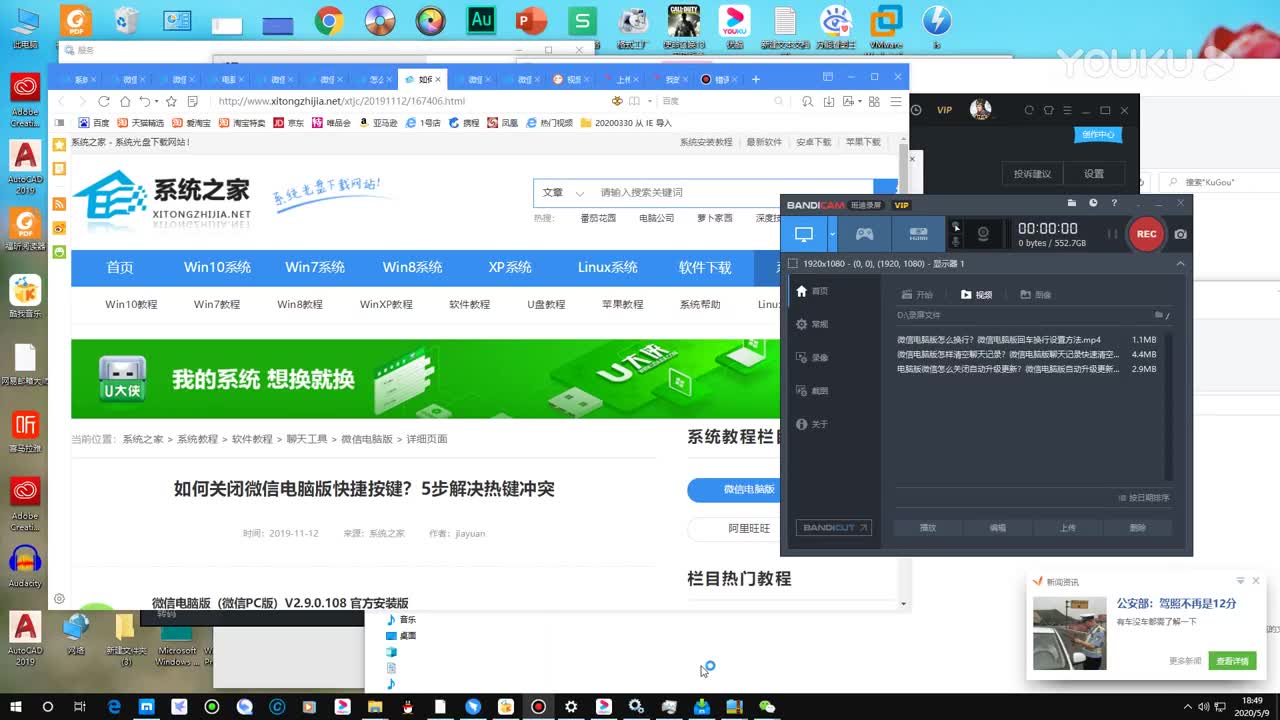Screen dimensions: 1280x720
Task: Click the 播放 button to play a recording
Action: click(x=928, y=527)
